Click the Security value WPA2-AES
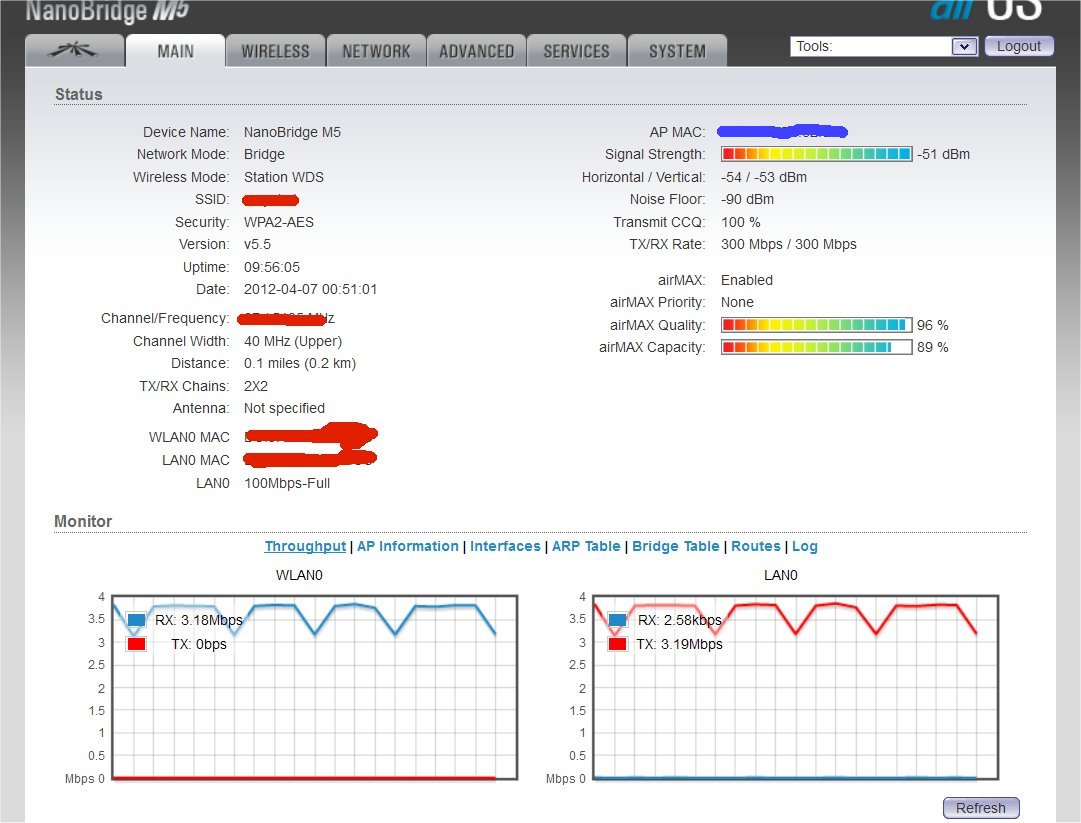1081x823 pixels. pyautogui.click(x=279, y=222)
